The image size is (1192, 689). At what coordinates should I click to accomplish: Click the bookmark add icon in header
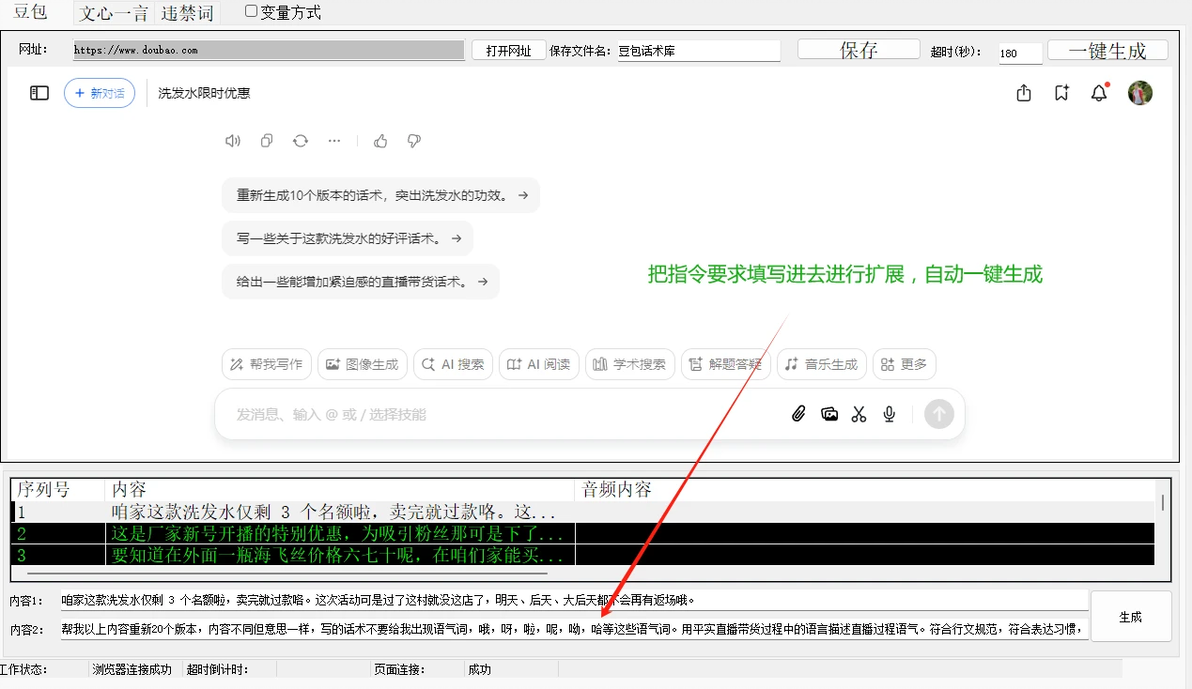tap(1062, 93)
